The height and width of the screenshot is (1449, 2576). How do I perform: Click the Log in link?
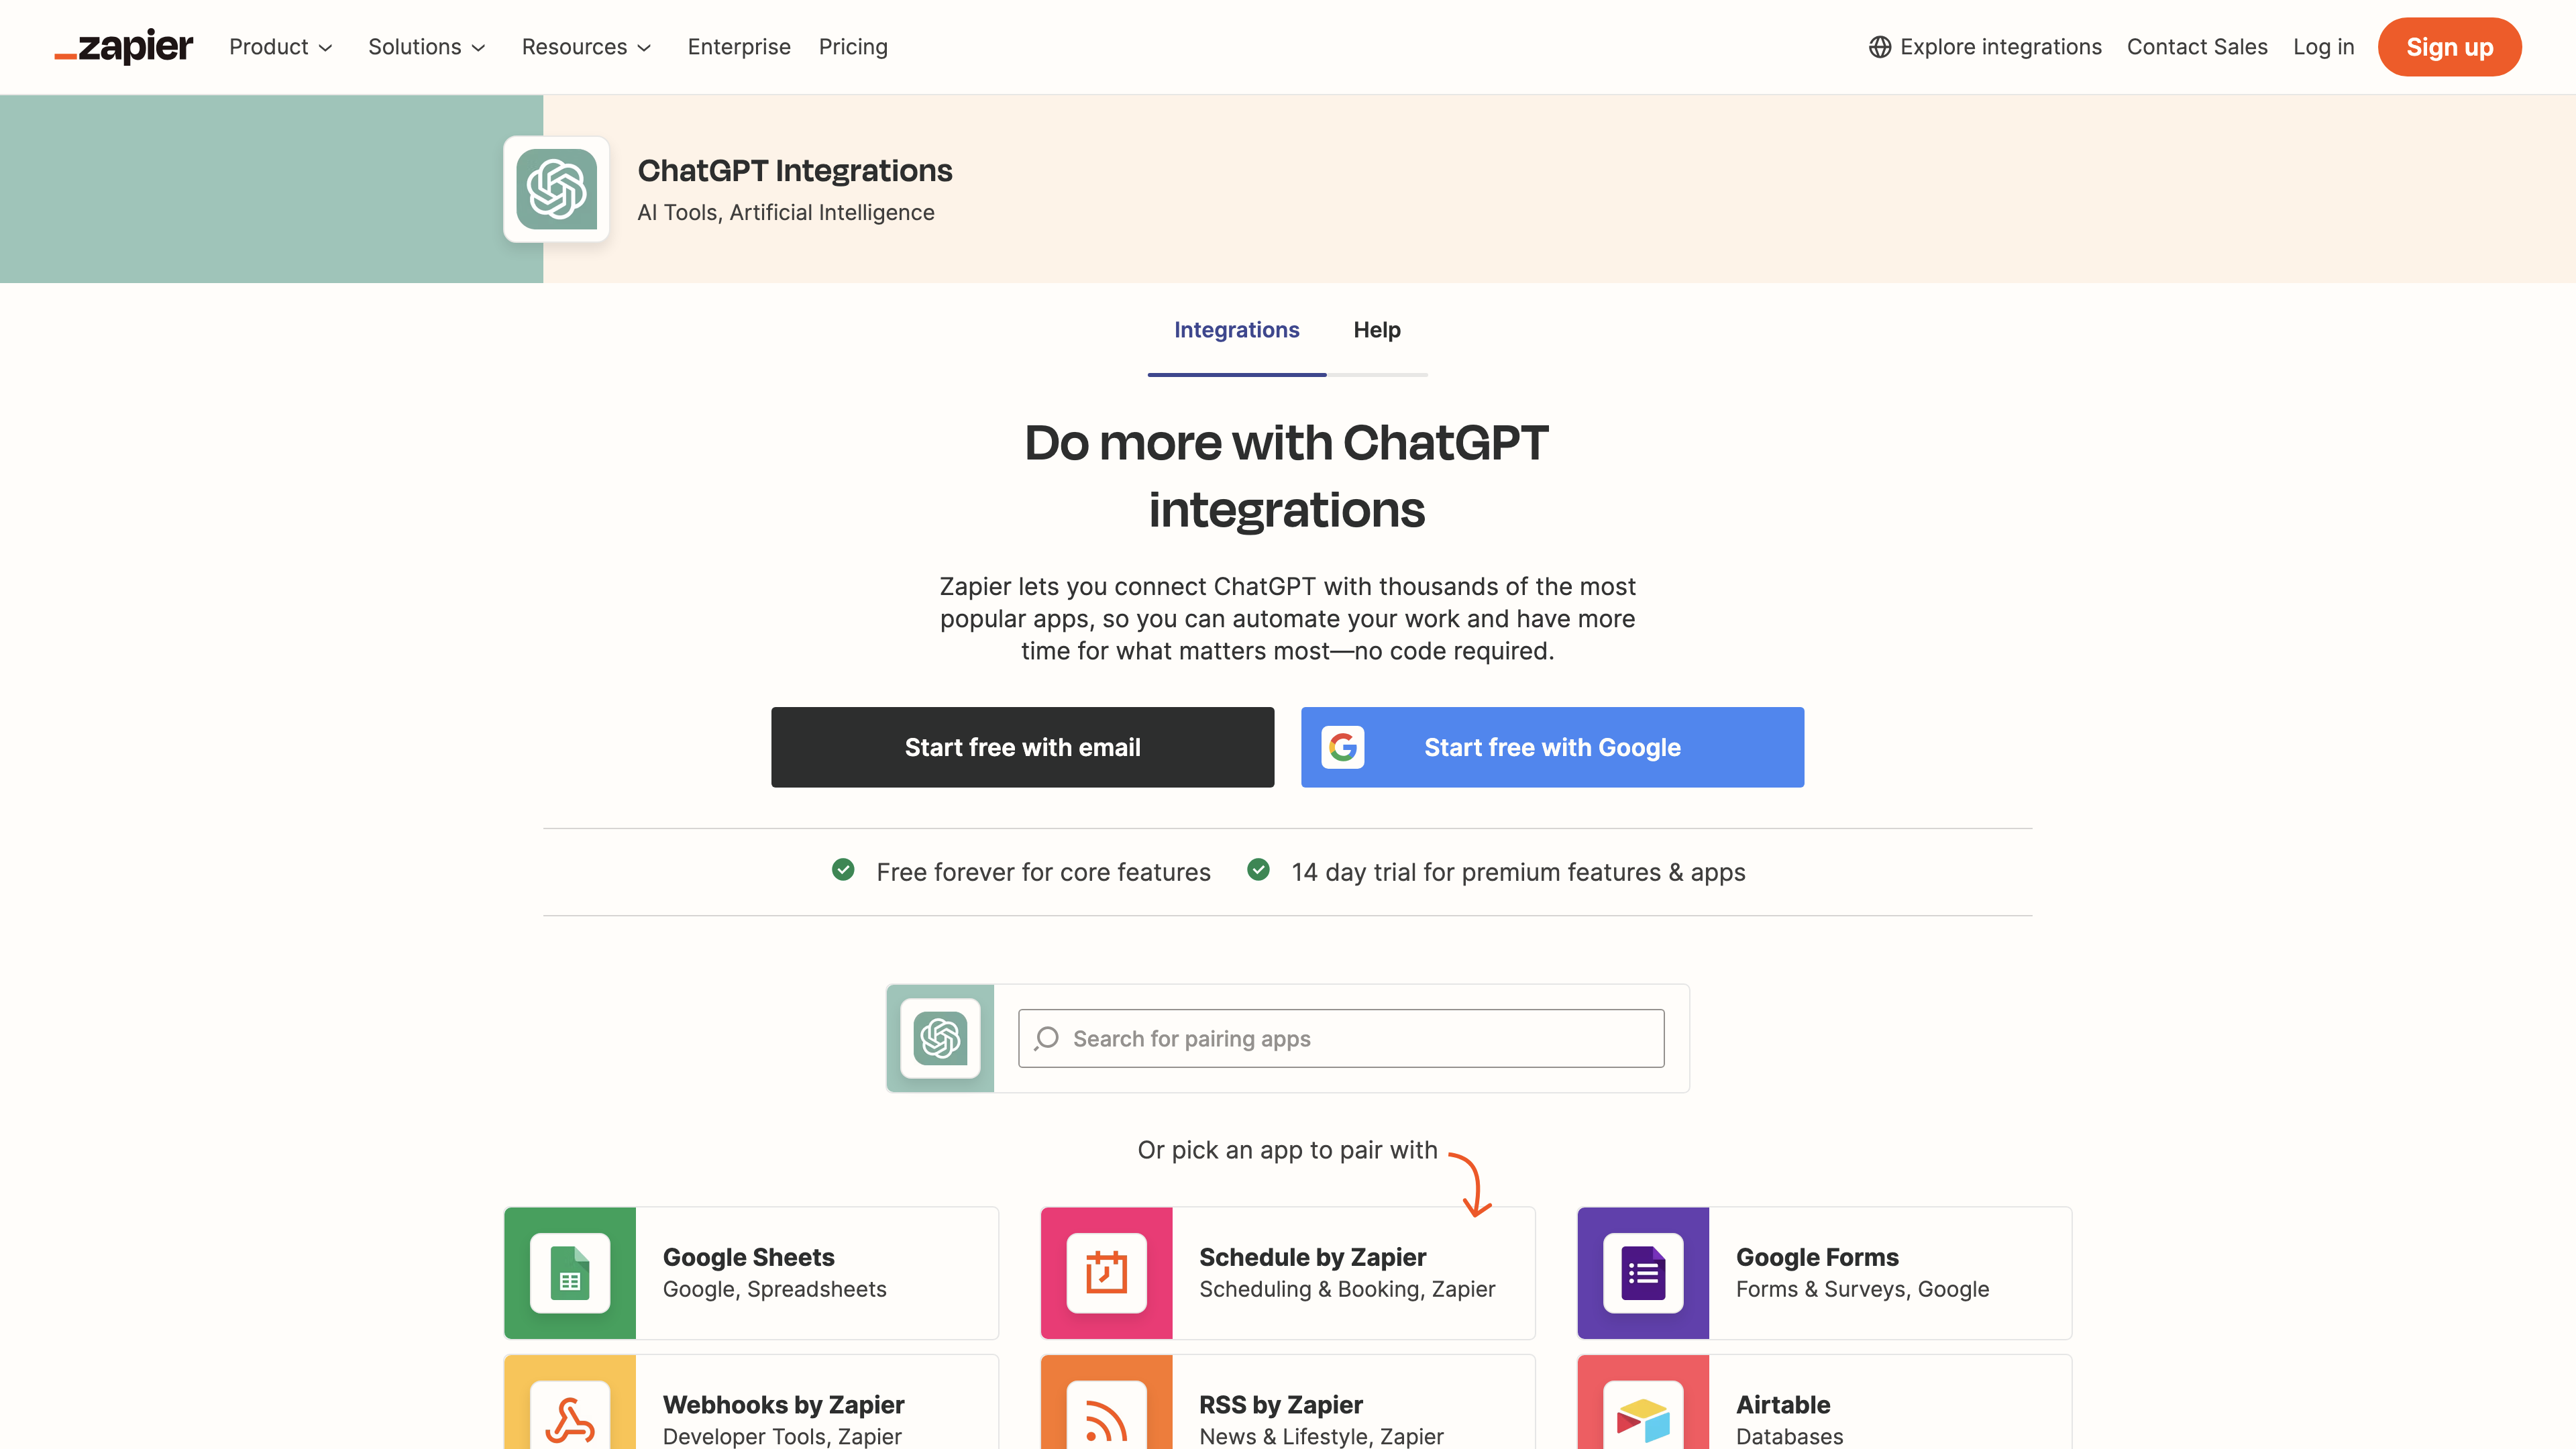(x=2323, y=47)
